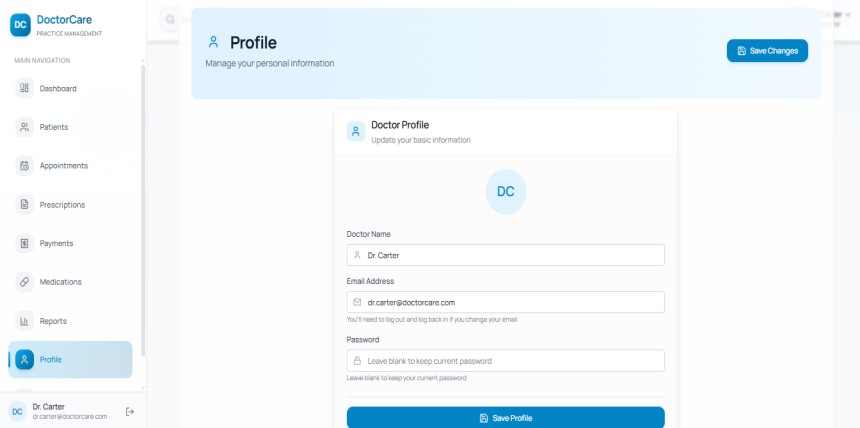The width and height of the screenshot is (860, 428).
Task: Open the Dashboard icon in sidebar
Action: click(x=25, y=88)
